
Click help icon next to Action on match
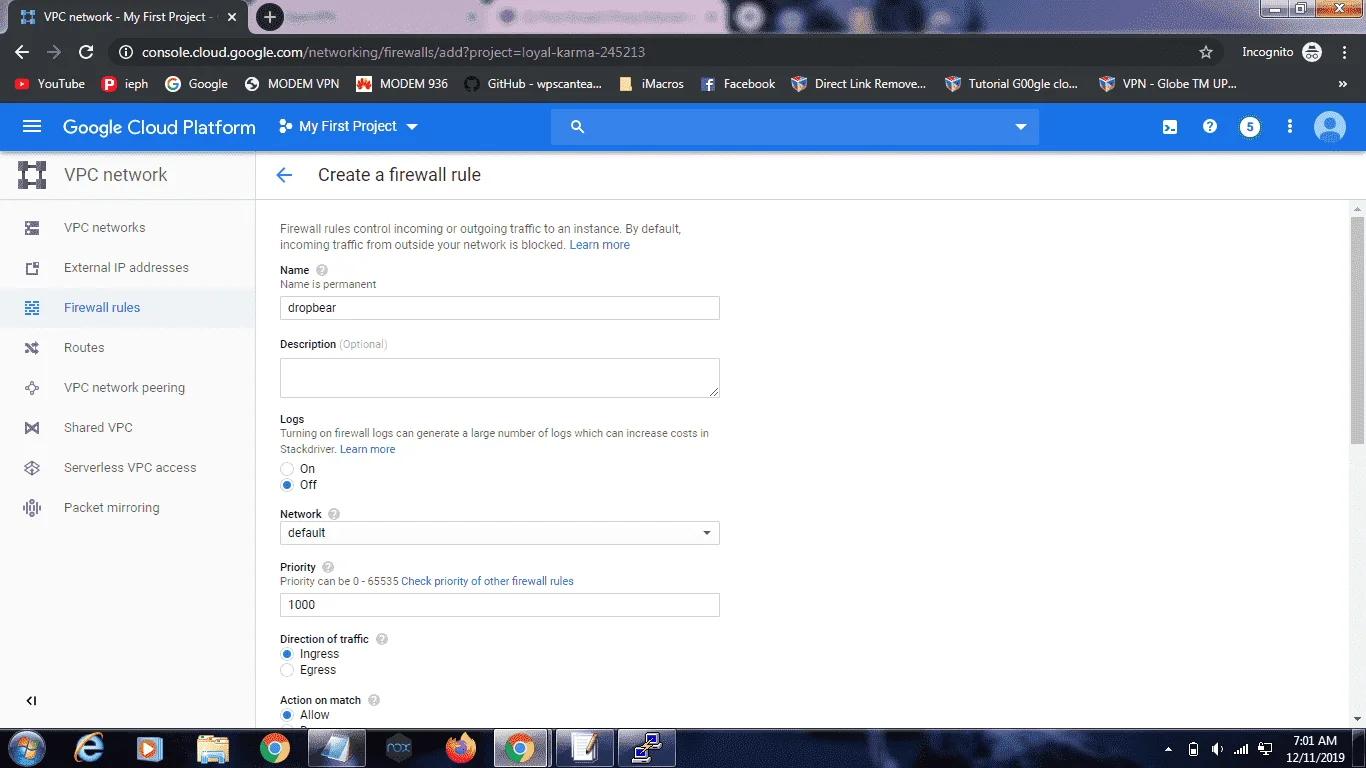[x=374, y=701]
